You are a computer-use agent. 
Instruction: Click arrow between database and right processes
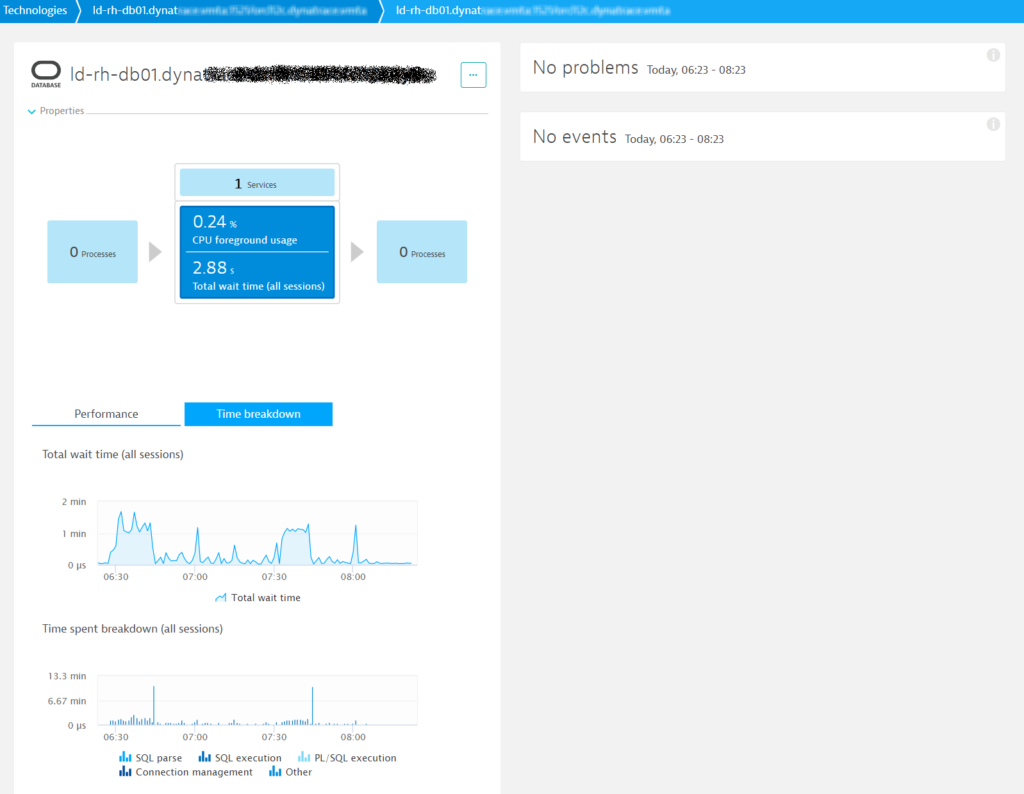[x=357, y=252]
